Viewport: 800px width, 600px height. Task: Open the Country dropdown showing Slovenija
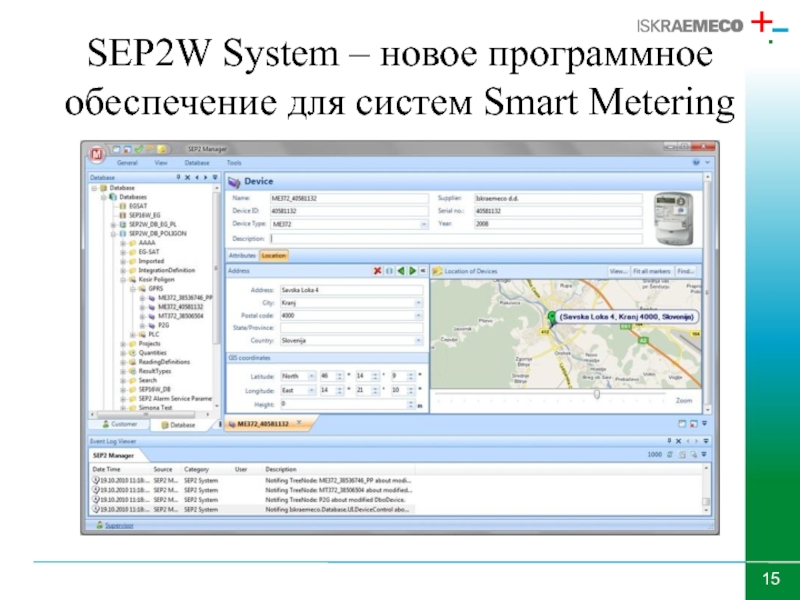coord(418,341)
